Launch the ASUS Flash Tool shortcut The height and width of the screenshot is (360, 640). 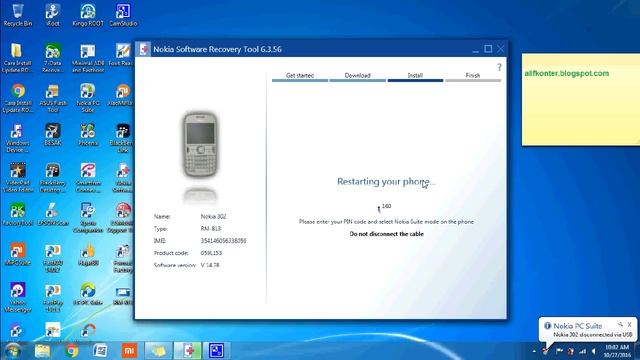(x=53, y=98)
